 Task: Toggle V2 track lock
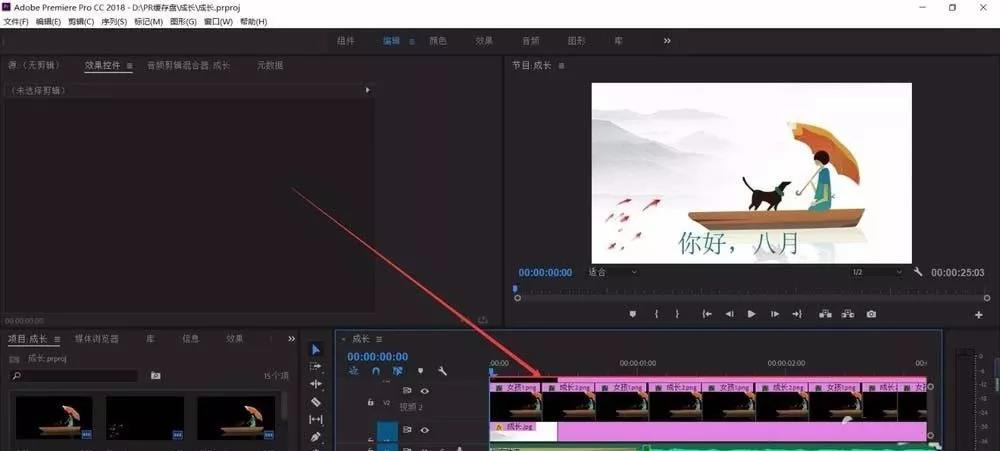(x=370, y=403)
